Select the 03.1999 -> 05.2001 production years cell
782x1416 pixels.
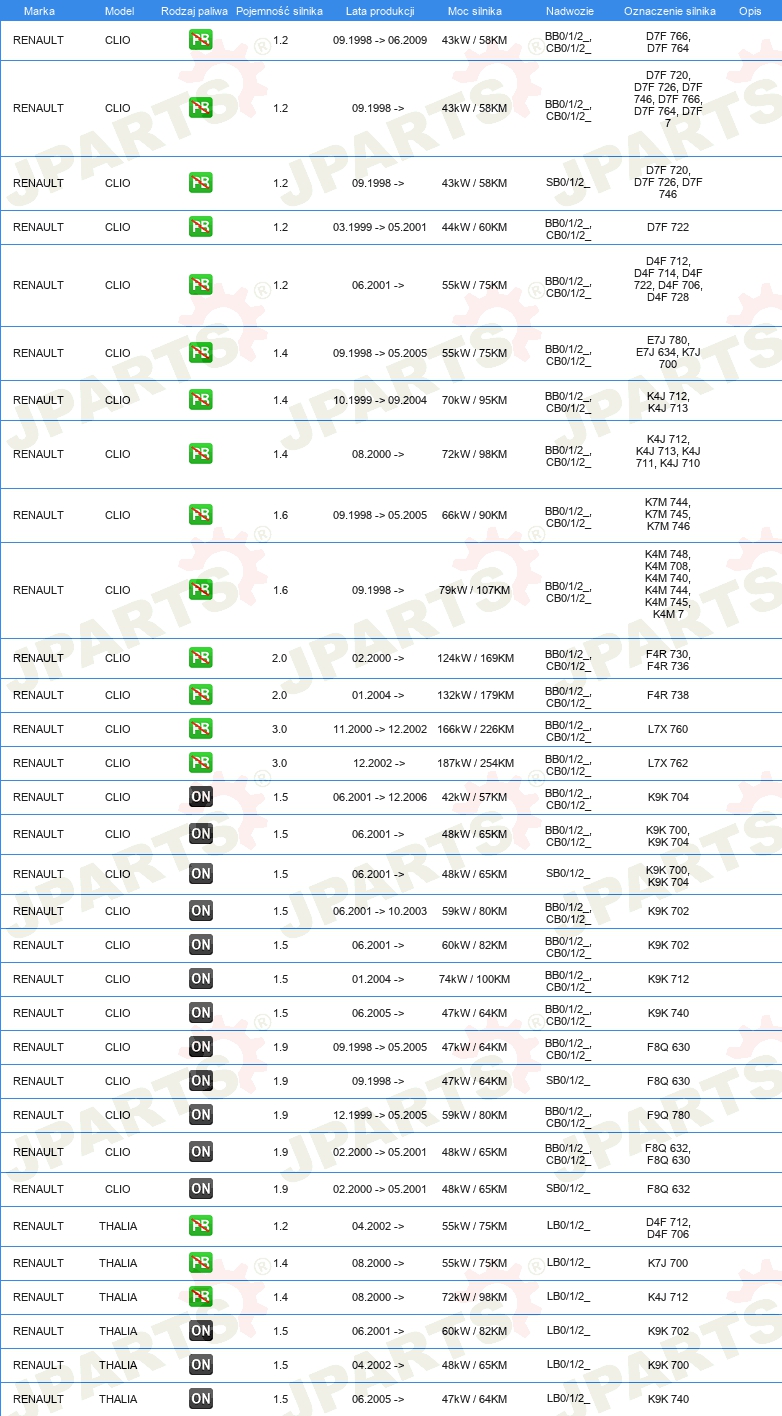(380, 227)
